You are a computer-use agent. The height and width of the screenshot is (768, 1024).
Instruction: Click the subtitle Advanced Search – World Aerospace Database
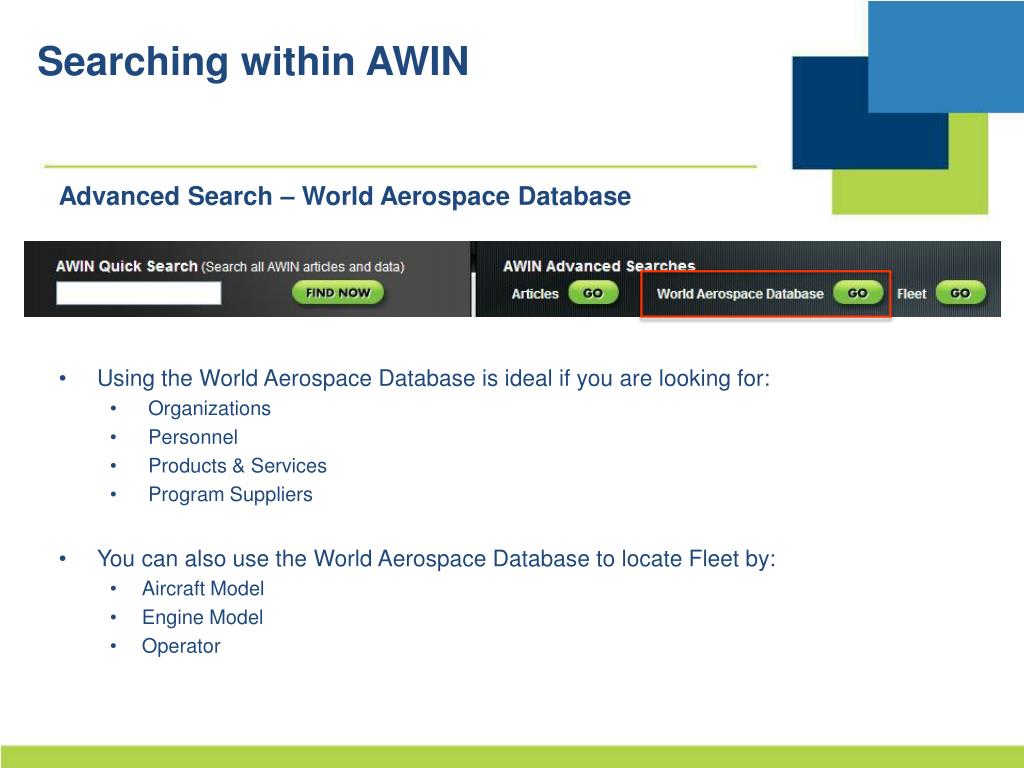click(x=345, y=196)
